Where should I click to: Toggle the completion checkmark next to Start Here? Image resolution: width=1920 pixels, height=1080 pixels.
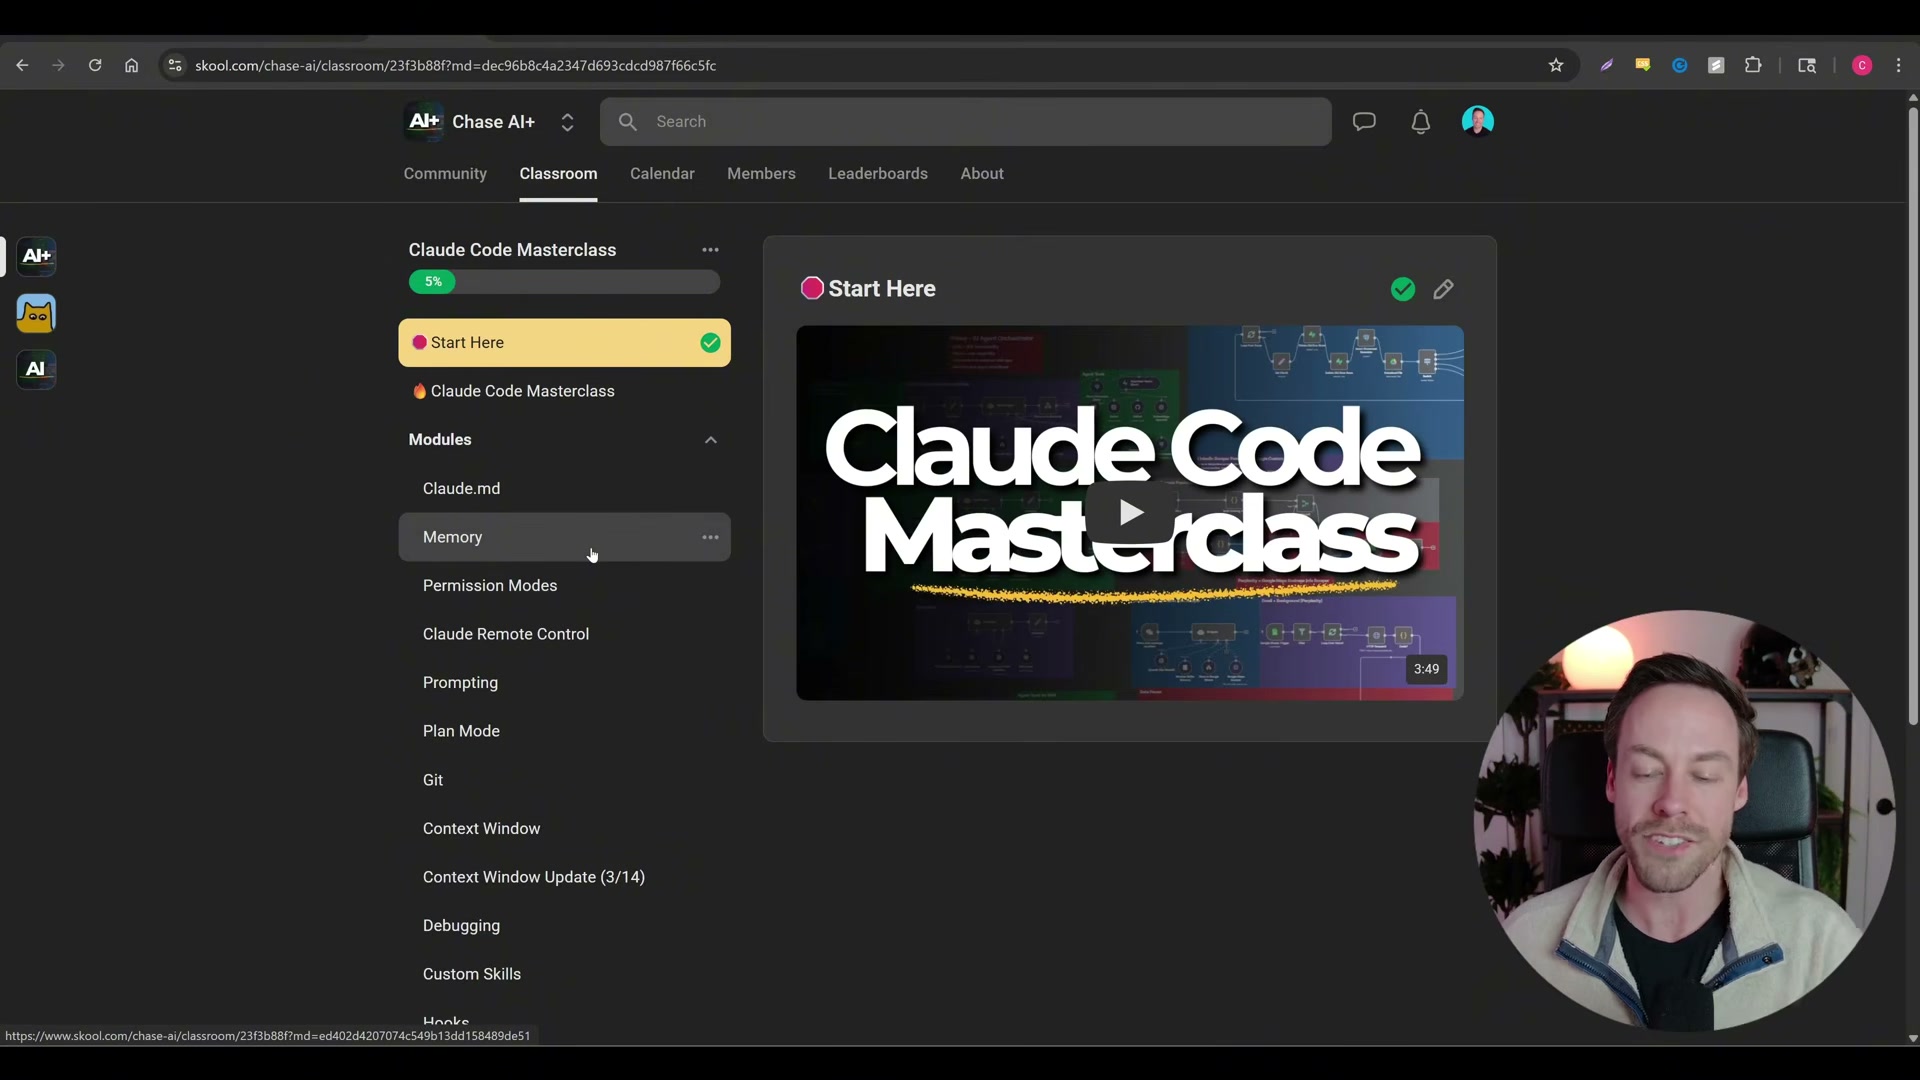click(711, 342)
